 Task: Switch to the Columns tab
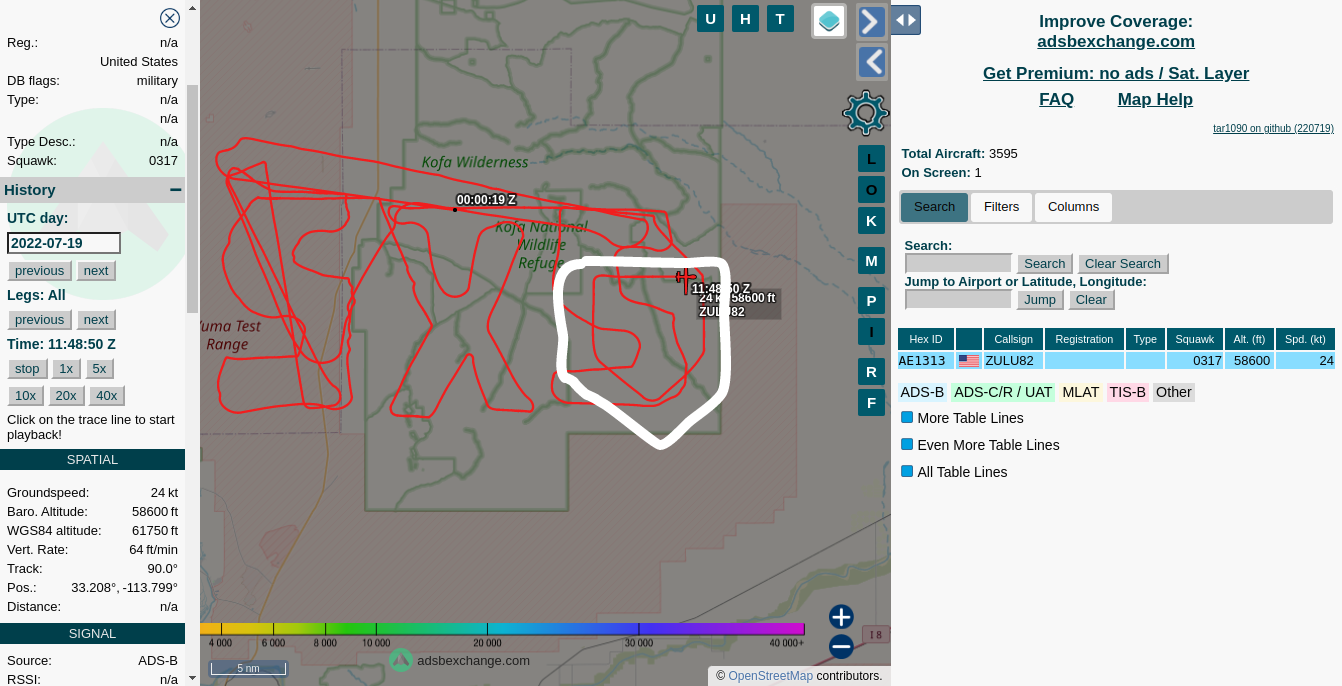tap(1073, 207)
